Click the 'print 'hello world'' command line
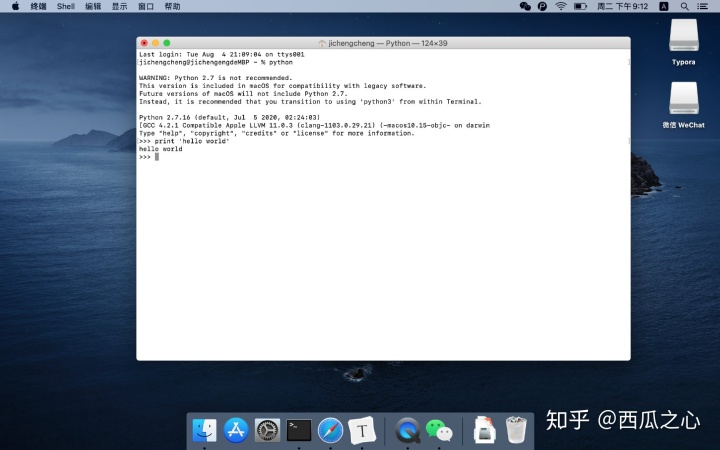 [184, 141]
